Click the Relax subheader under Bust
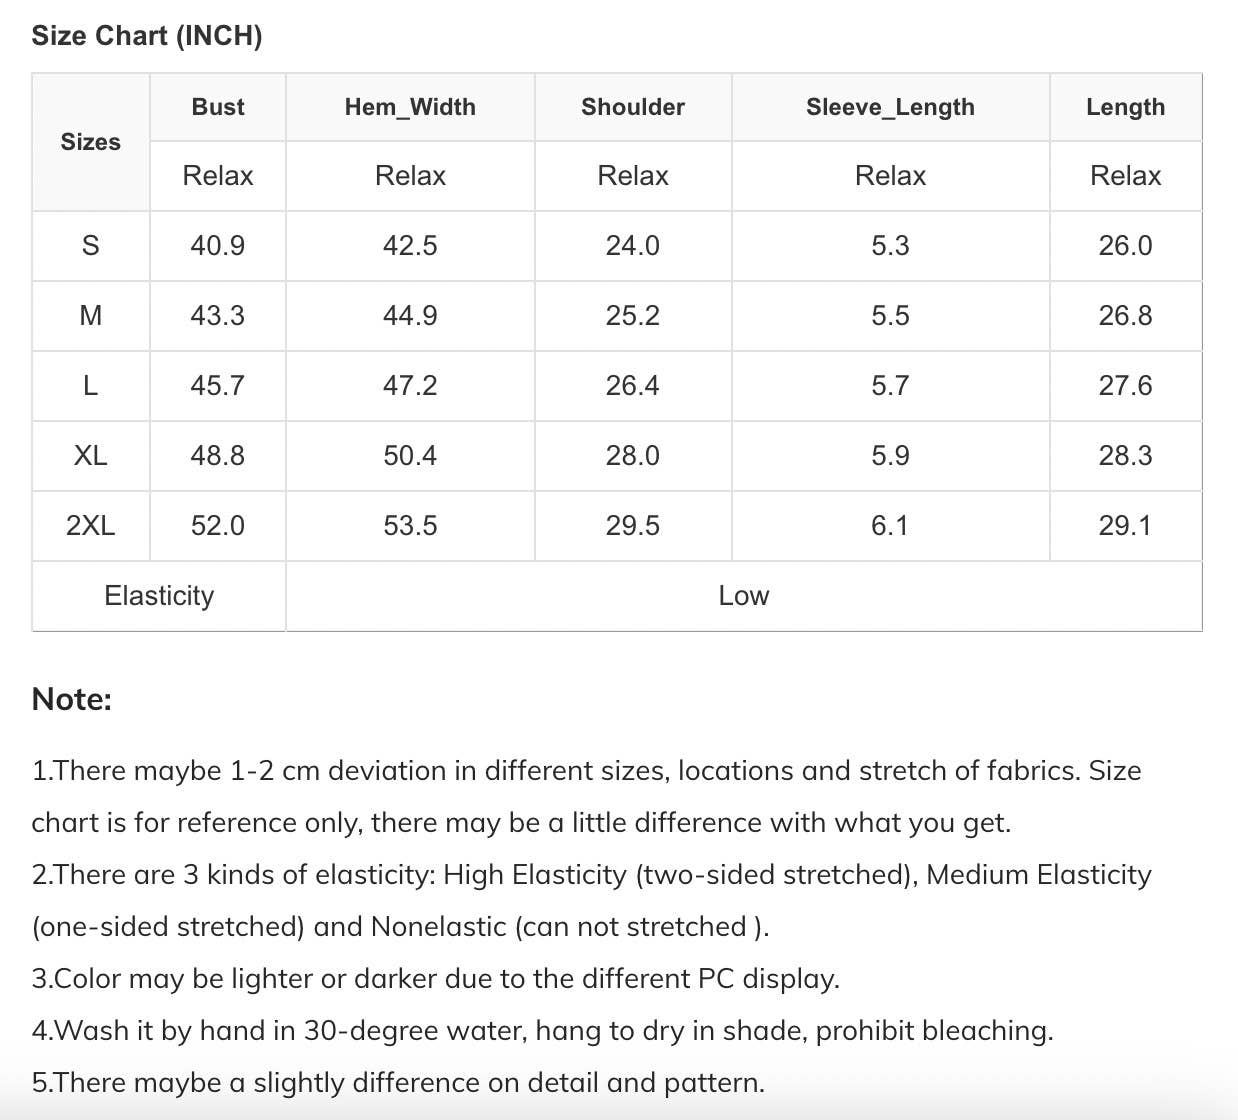This screenshot has height=1120, width=1238. click(x=218, y=176)
